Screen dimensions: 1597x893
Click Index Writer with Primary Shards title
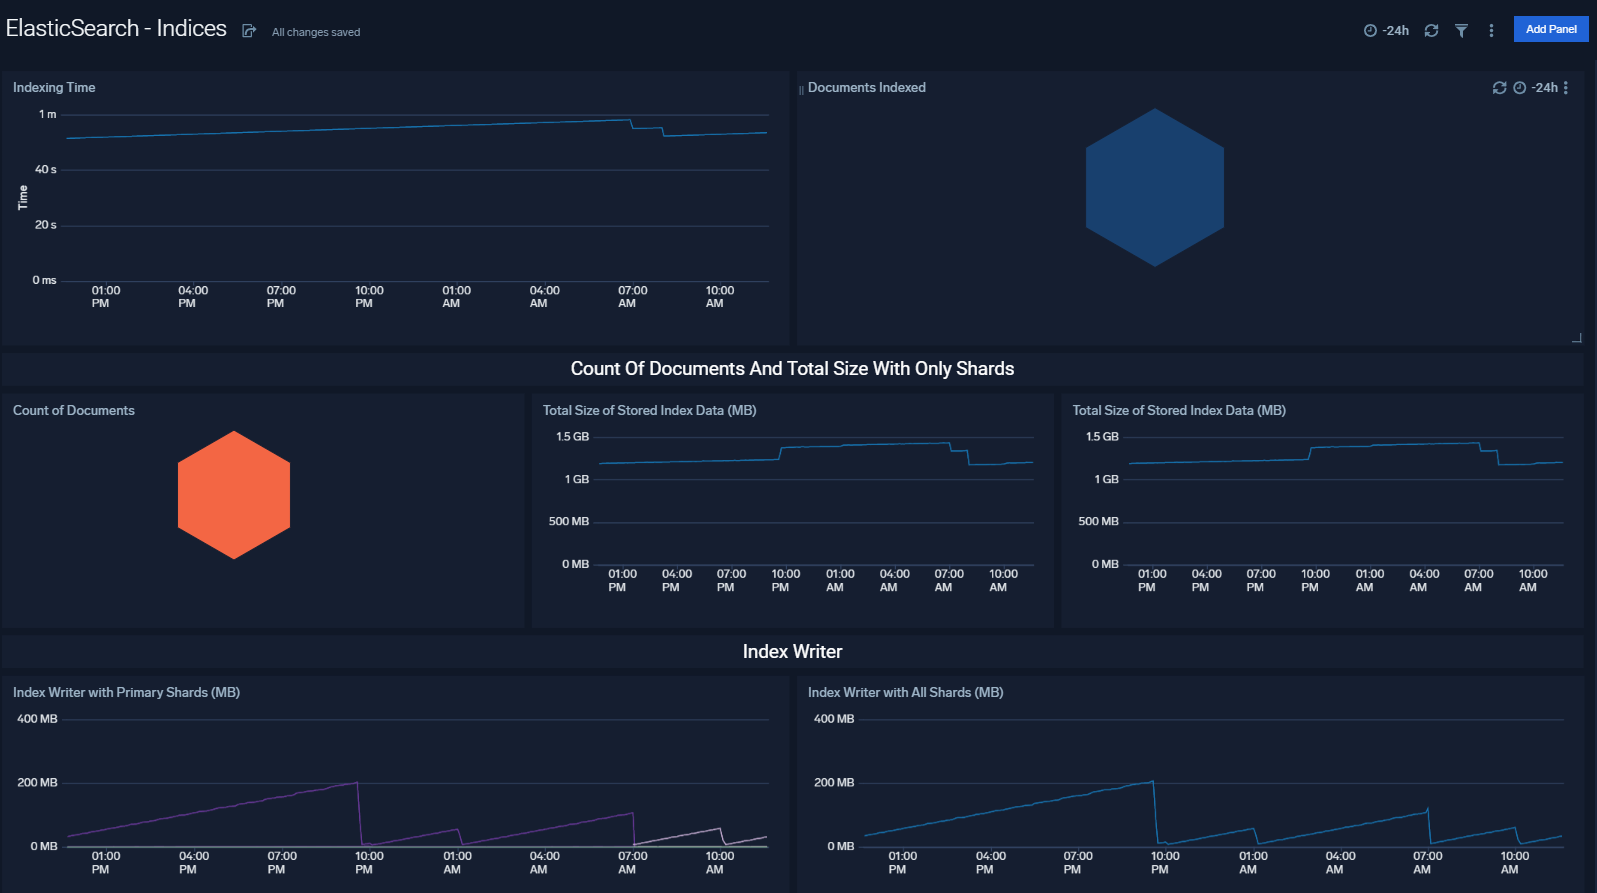tap(126, 693)
